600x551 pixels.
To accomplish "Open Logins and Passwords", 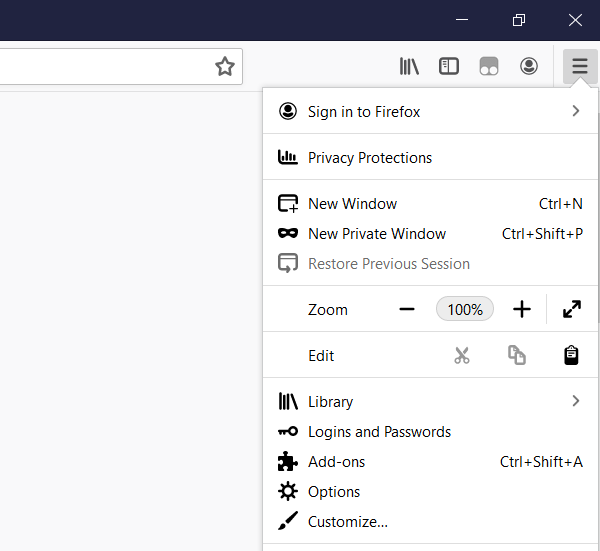I will (x=430, y=432).
